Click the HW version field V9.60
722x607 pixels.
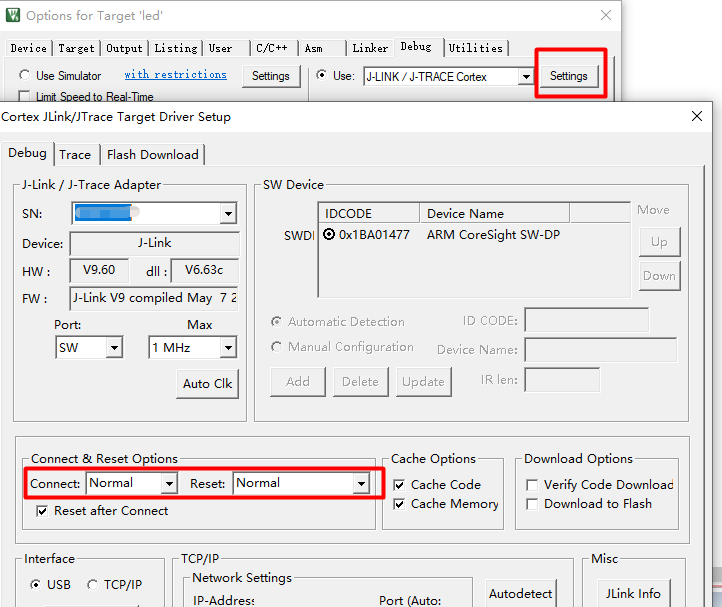(99, 270)
